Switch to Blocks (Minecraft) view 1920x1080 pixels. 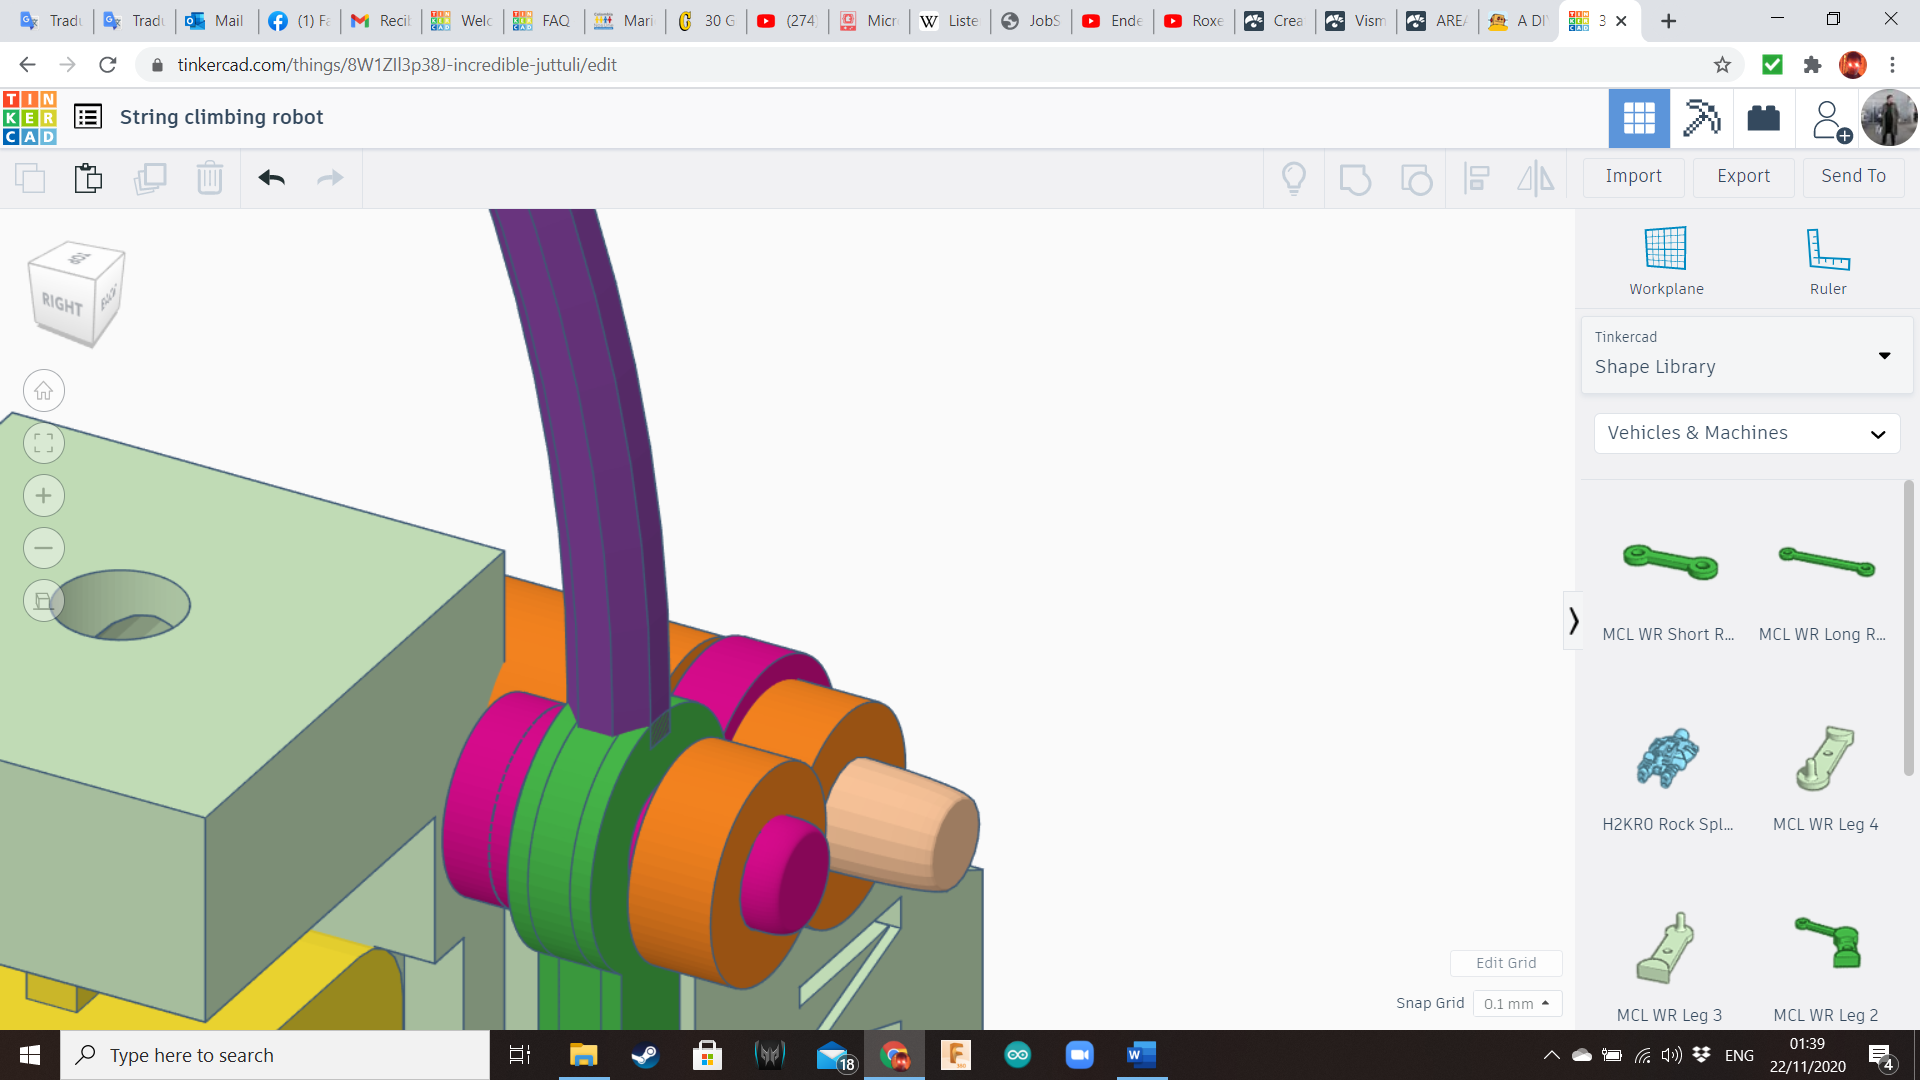pos(1701,118)
